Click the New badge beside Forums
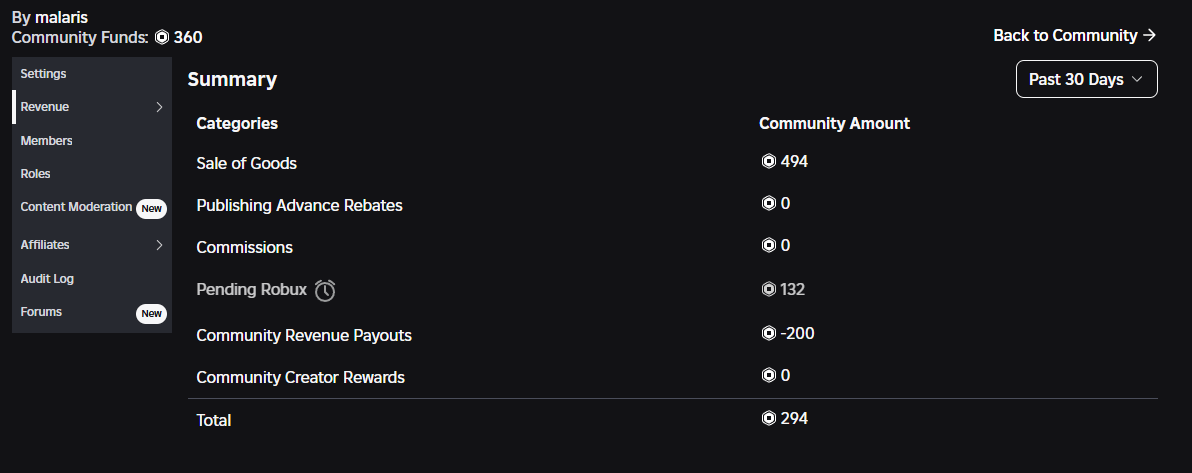1192x473 pixels. 151,313
